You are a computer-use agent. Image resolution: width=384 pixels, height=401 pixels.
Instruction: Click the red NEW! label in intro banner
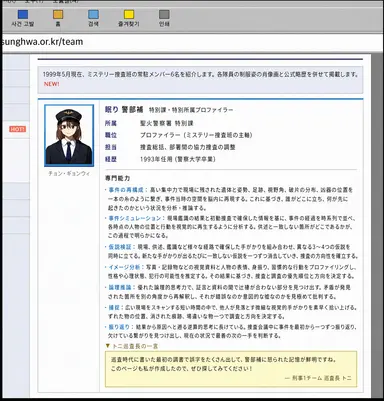(52, 84)
